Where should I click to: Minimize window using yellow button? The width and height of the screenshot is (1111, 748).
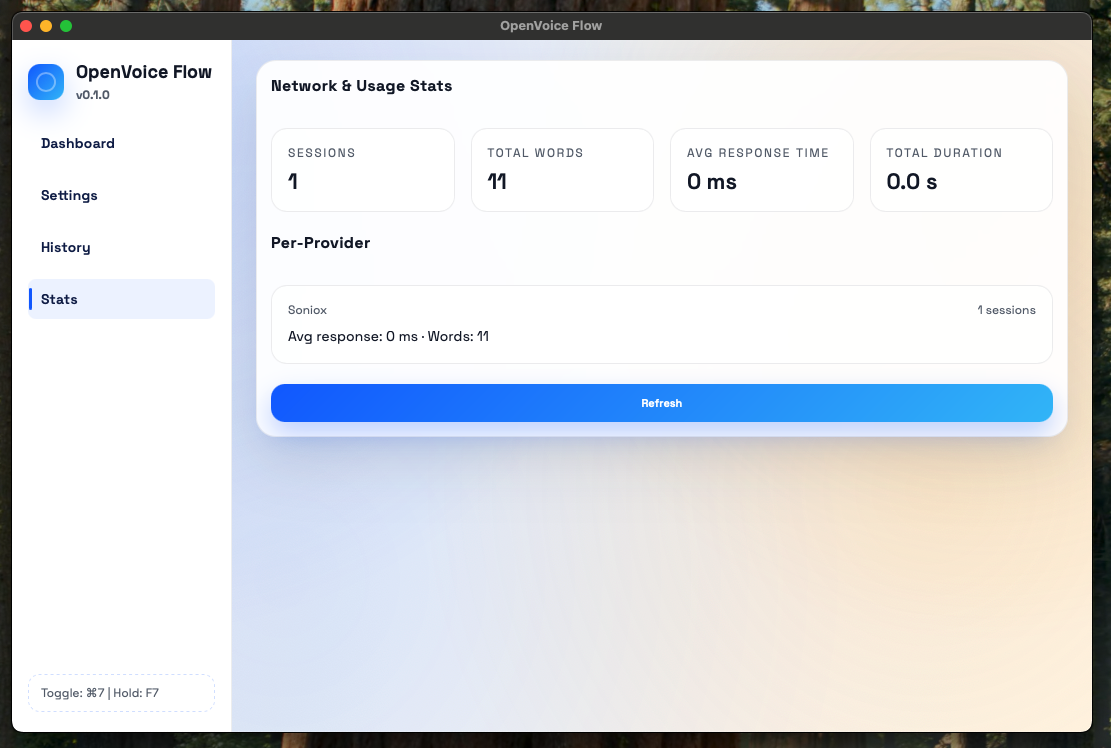[x=46, y=26]
